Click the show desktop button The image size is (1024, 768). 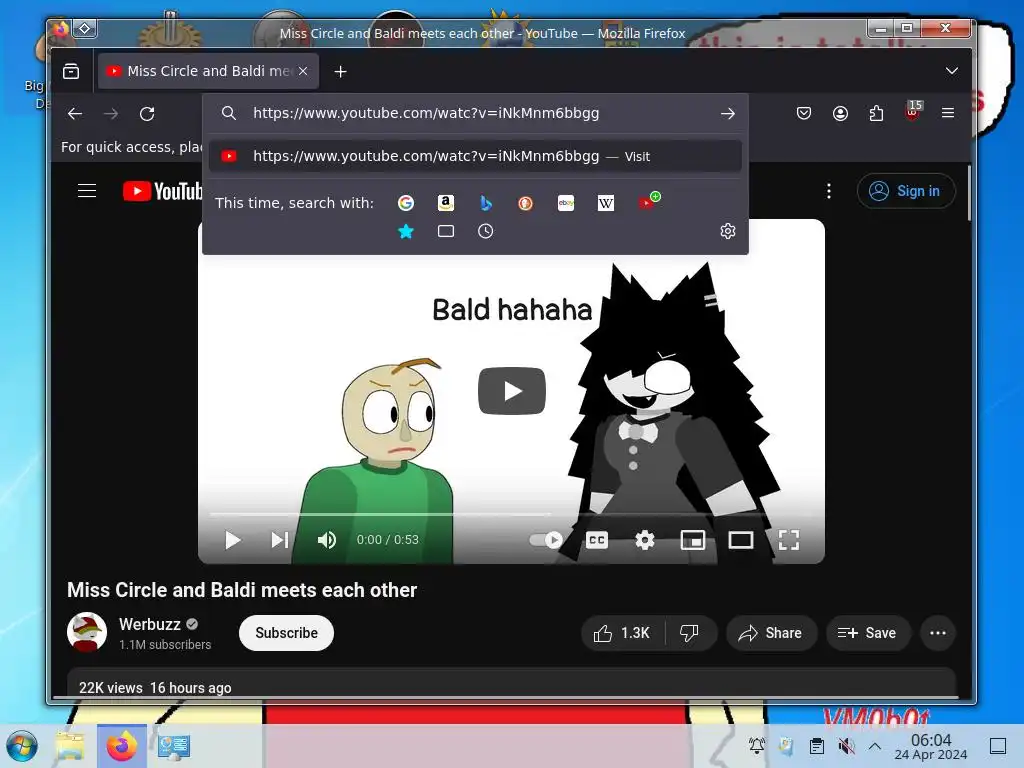pos(998,746)
